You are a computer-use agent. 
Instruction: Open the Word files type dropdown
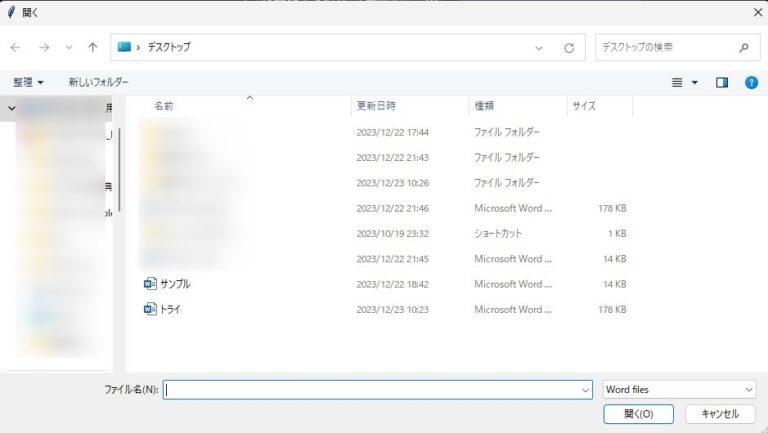(x=749, y=389)
